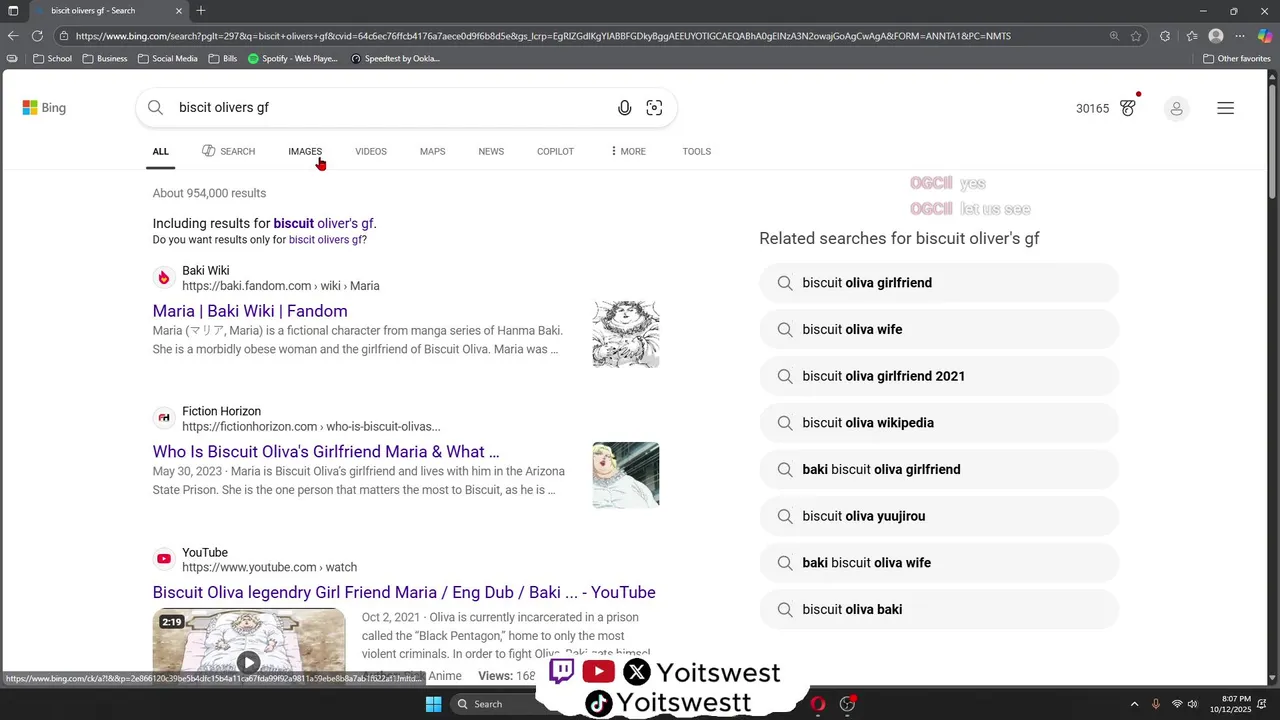
Task: Open visual search camera icon
Action: (x=654, y=108)
